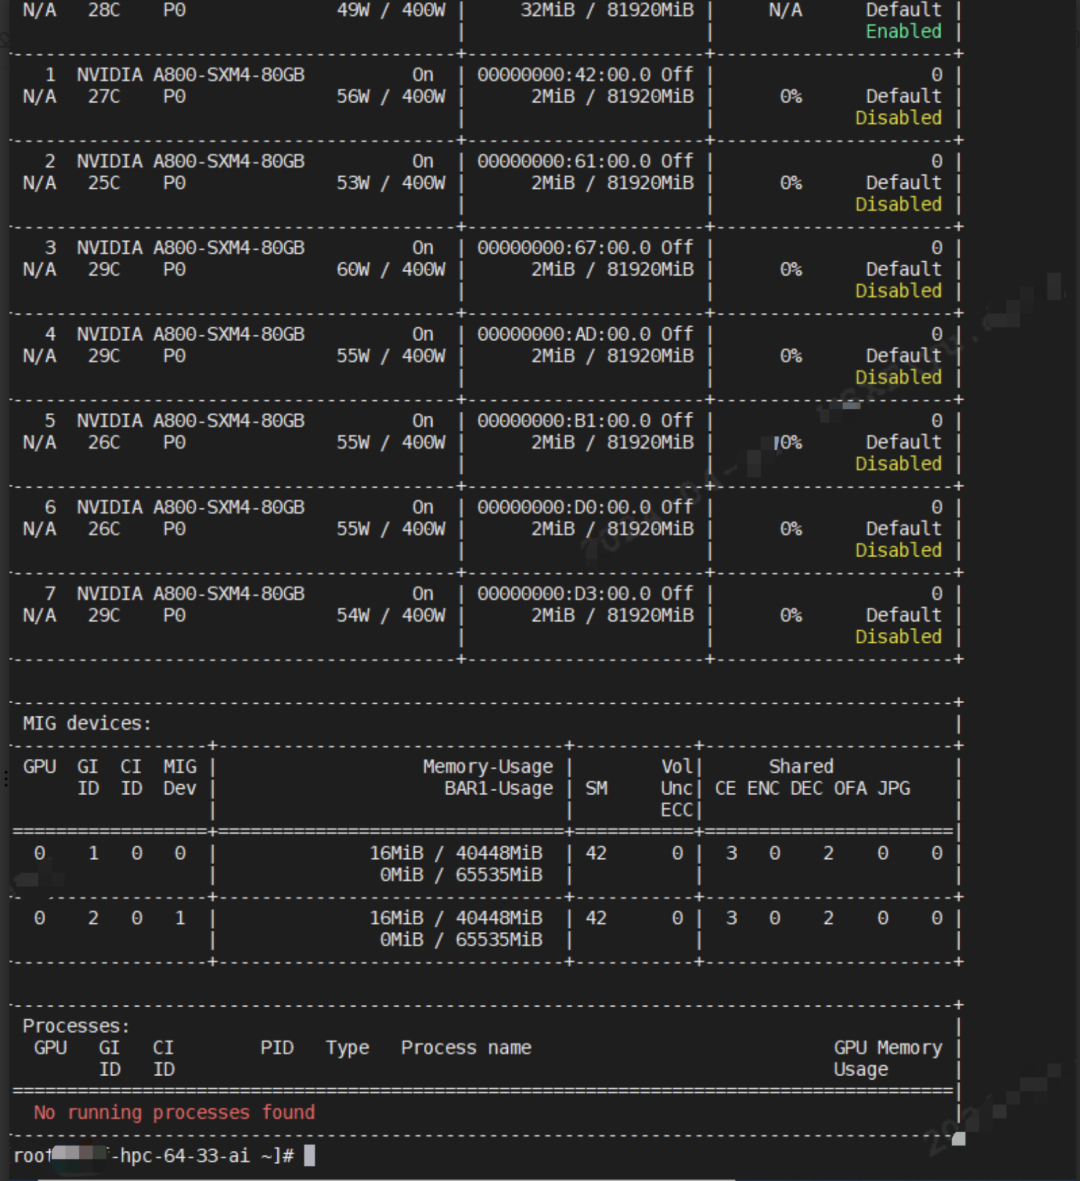Click the 'SM' column header

click(596, 789)
